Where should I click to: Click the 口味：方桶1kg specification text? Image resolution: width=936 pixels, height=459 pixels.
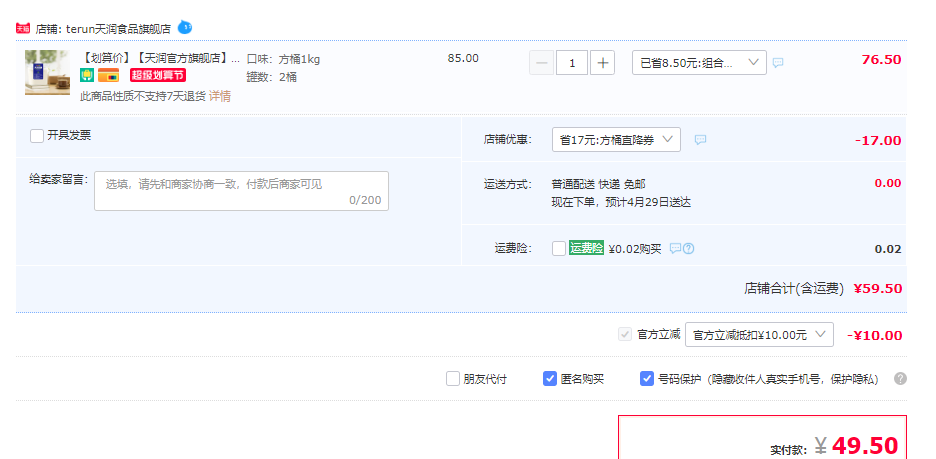pos(284,59)
